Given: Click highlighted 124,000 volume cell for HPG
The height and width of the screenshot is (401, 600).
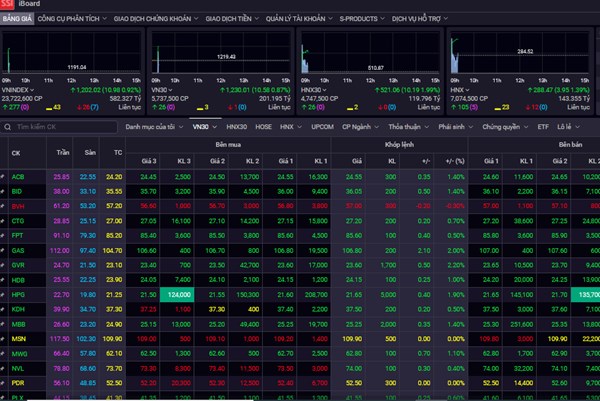Looking at the screenshot, I should pos(177,295).
